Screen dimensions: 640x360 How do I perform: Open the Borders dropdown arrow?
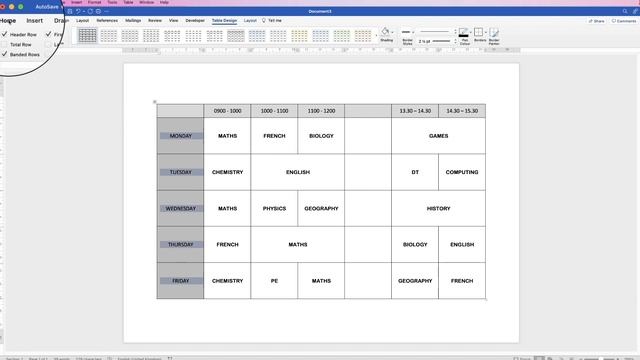point(485,32)
